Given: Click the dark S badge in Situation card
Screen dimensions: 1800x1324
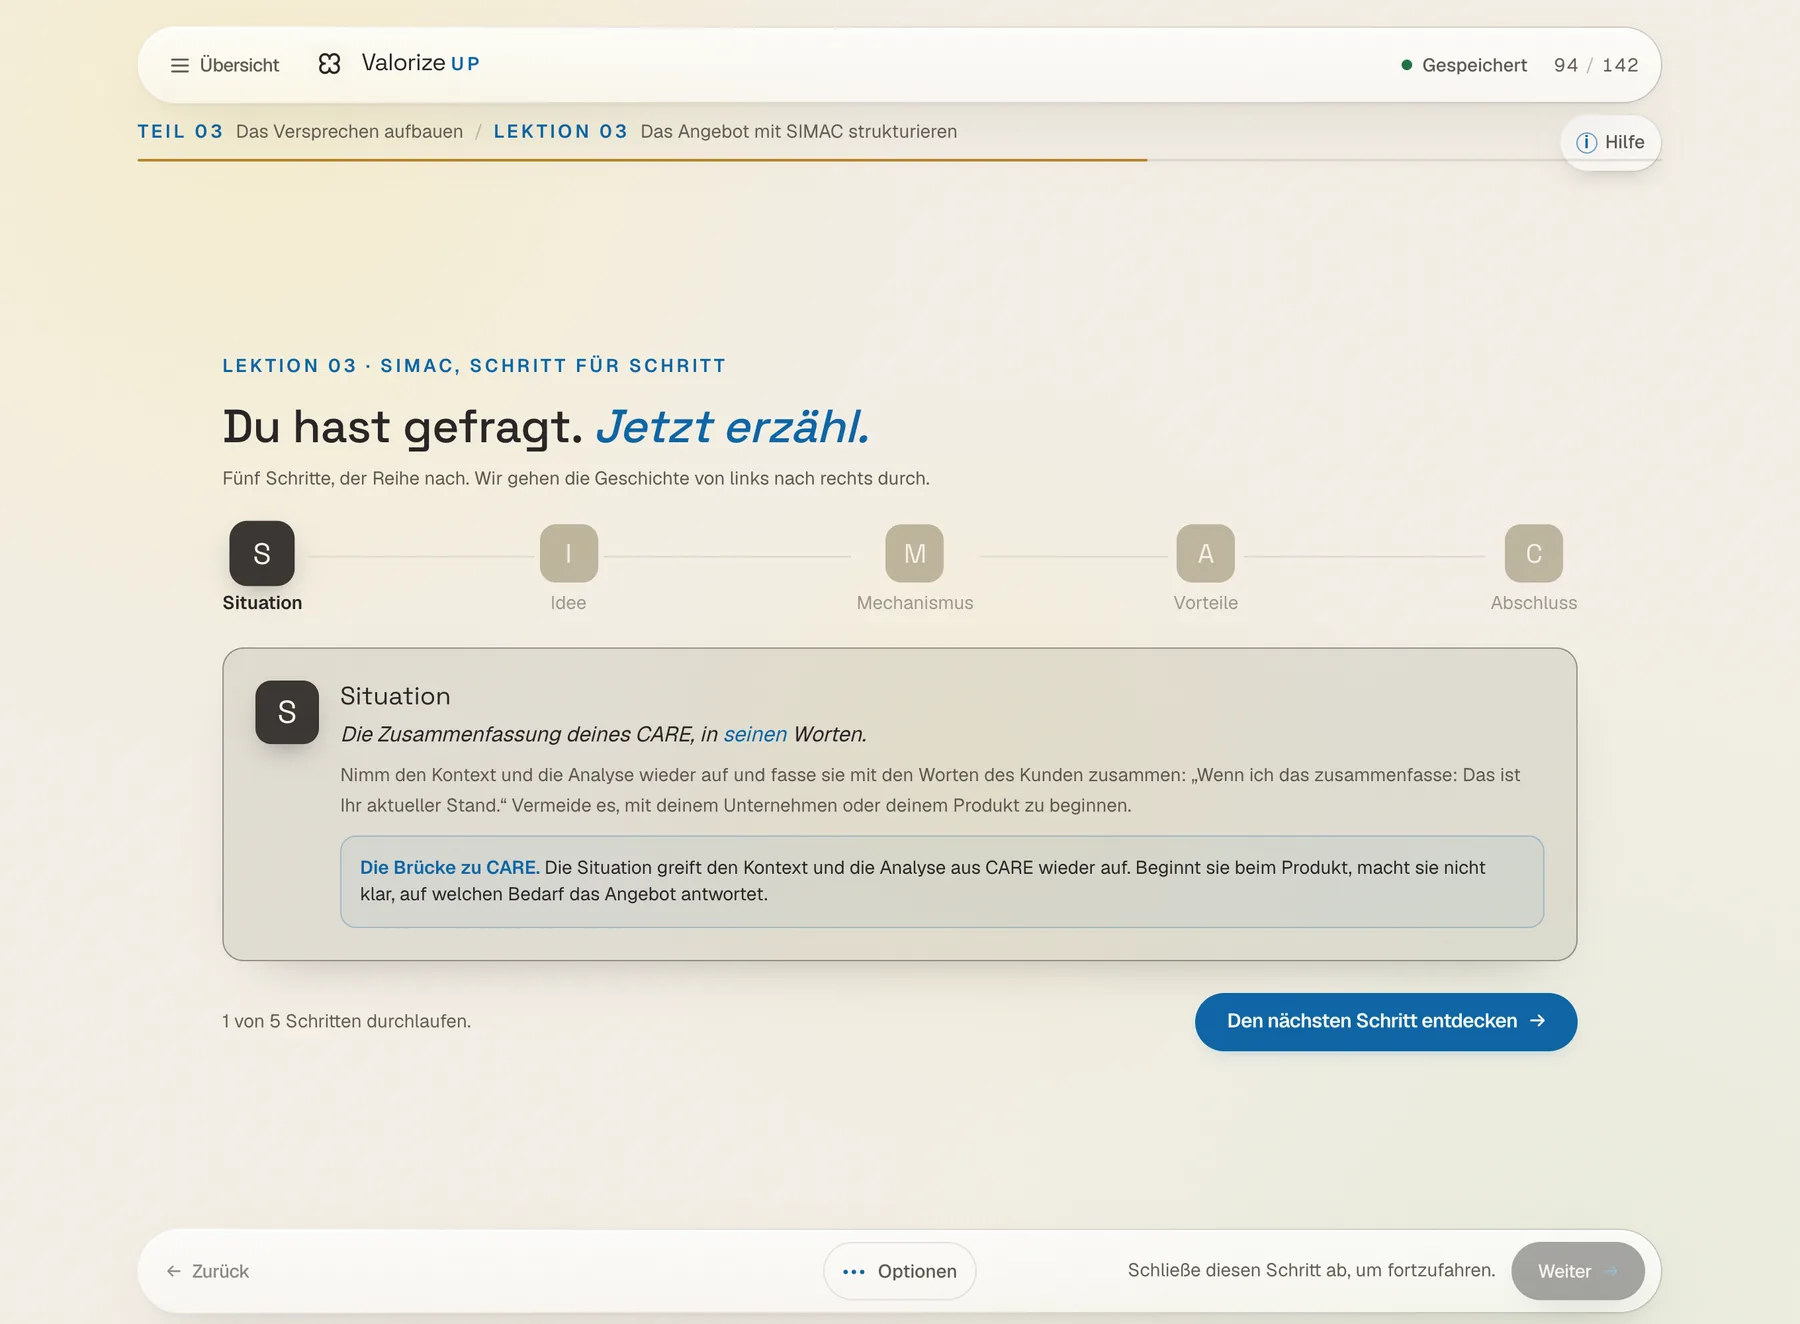Looking at the screenshot, I should [x=287, y=712].
